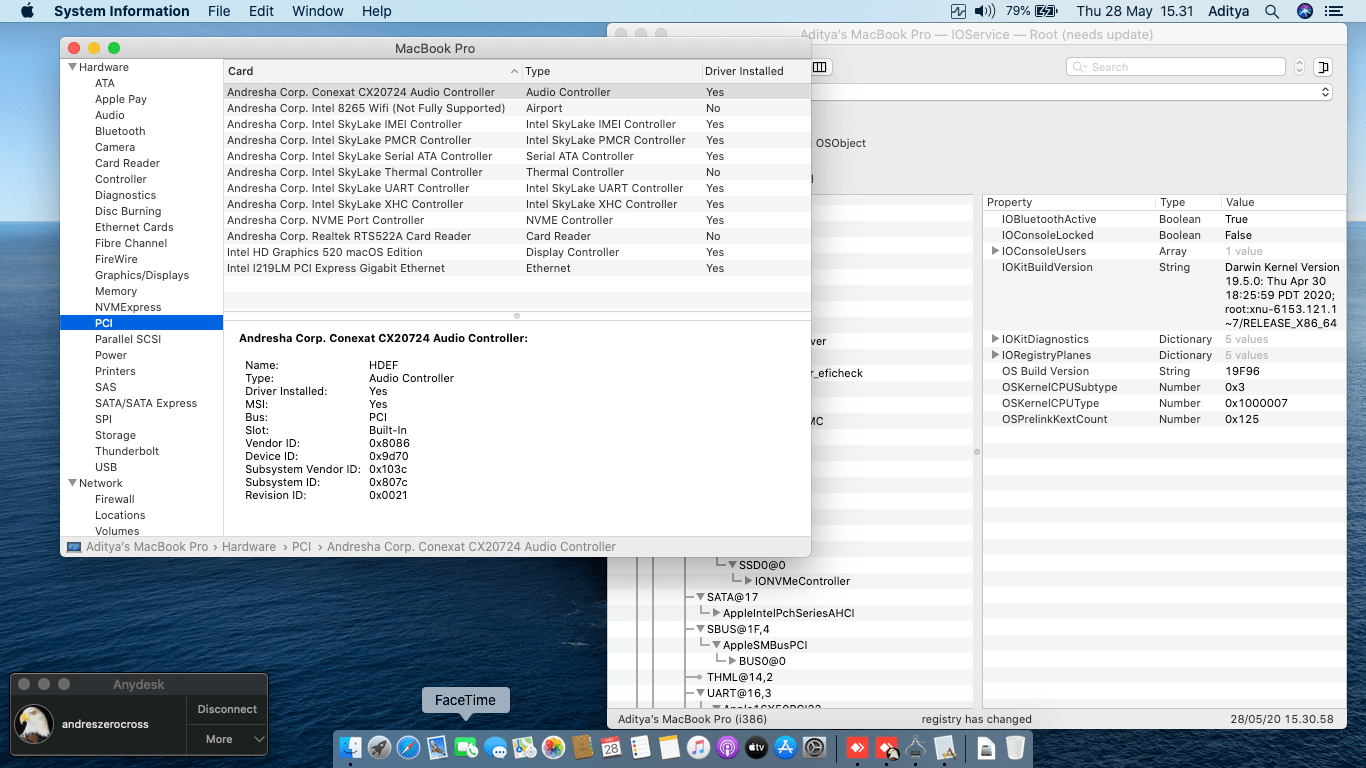
Task: Select the Intel 8265 Wifi (Not Fully Supported) row
Action: pyautogui.click(x=517, y=108)
